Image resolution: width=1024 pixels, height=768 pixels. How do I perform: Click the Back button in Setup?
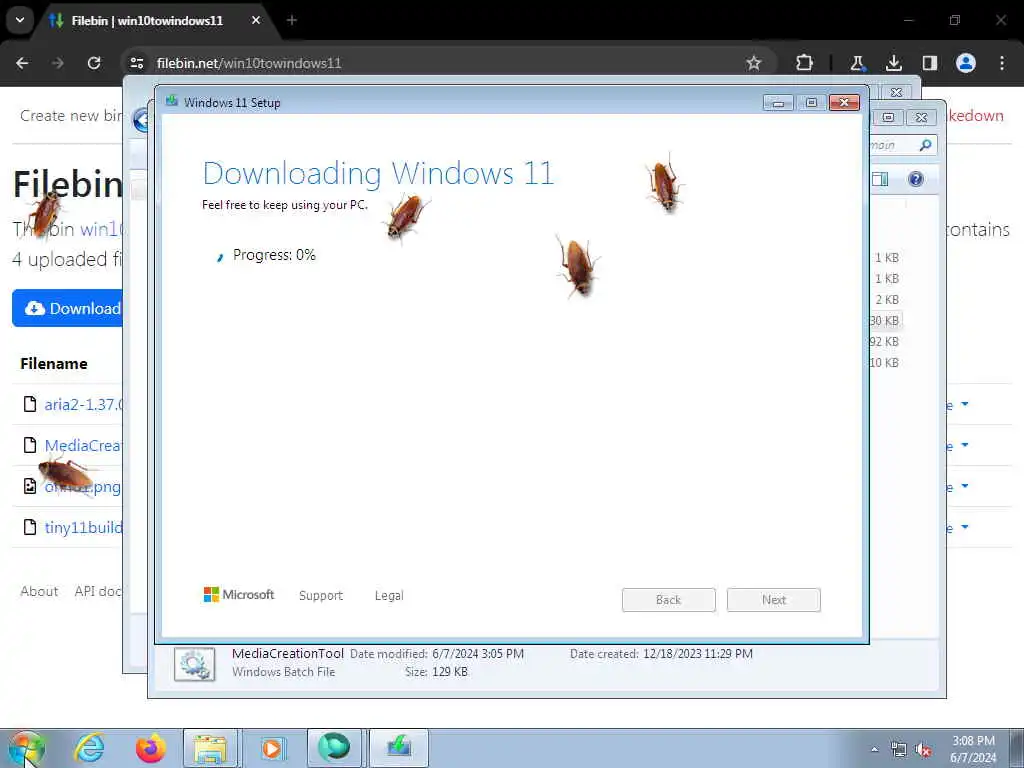[x=669, y=600]
